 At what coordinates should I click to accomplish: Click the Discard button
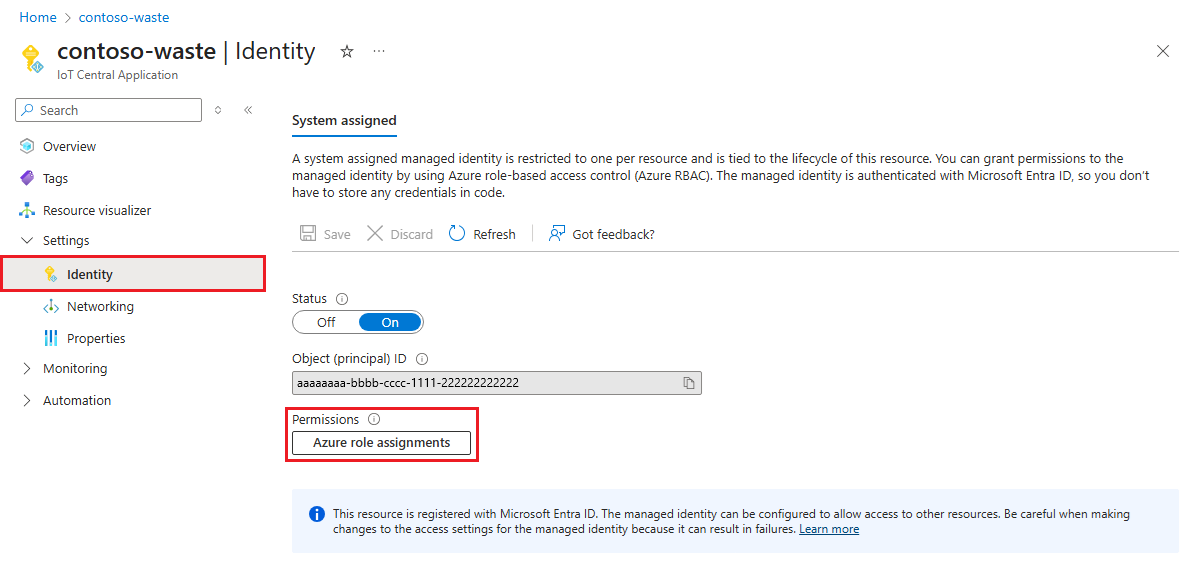click(400, 234)
